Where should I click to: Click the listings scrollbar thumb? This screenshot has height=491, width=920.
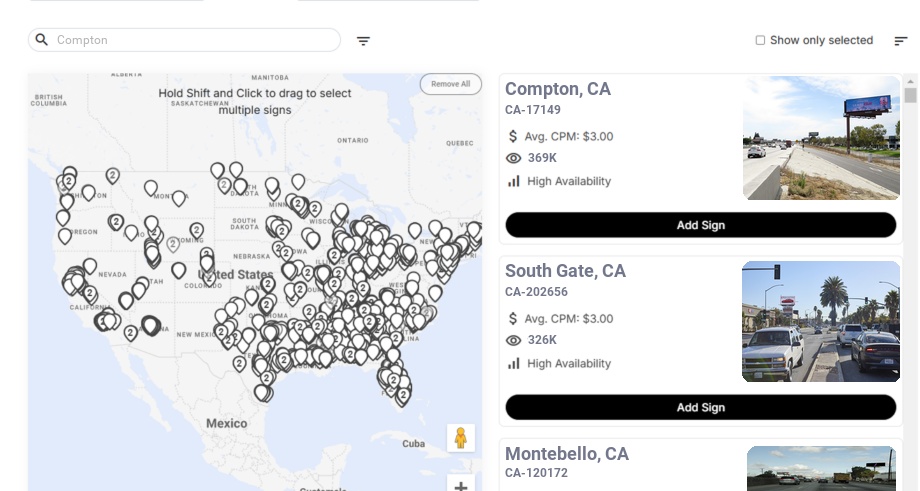[x=911, y=96]
